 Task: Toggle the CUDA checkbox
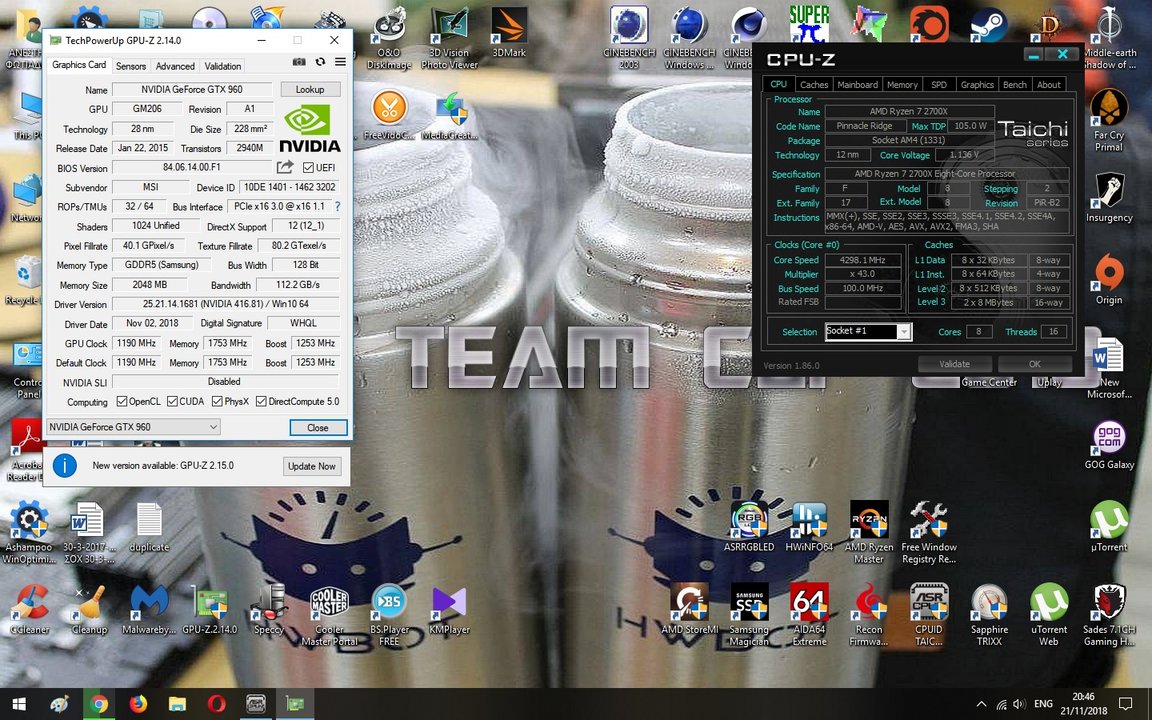[x=173, y=401]
